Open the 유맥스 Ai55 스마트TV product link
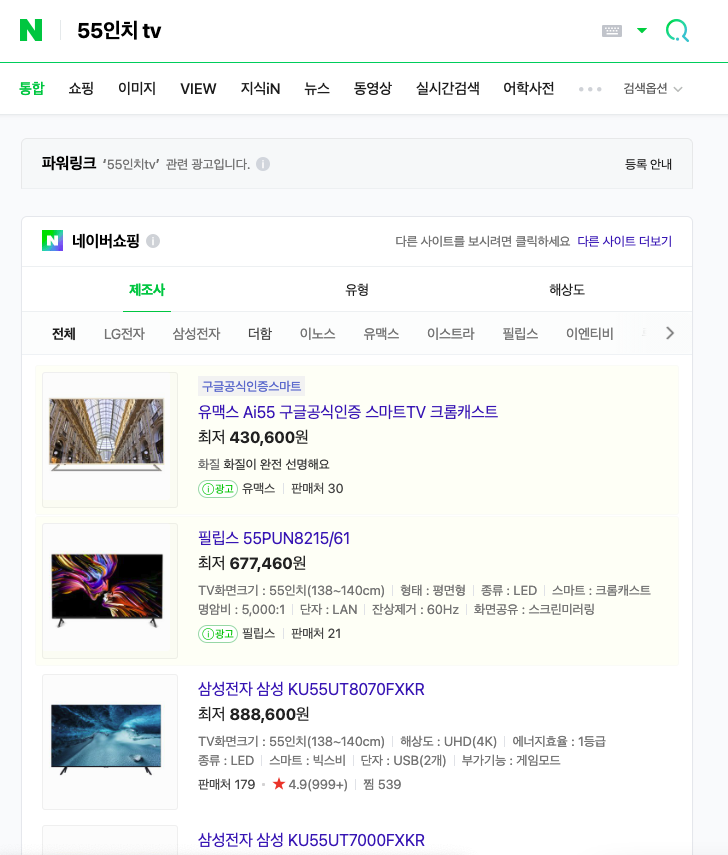The image size is (728, 855). (x=348, y=412)
